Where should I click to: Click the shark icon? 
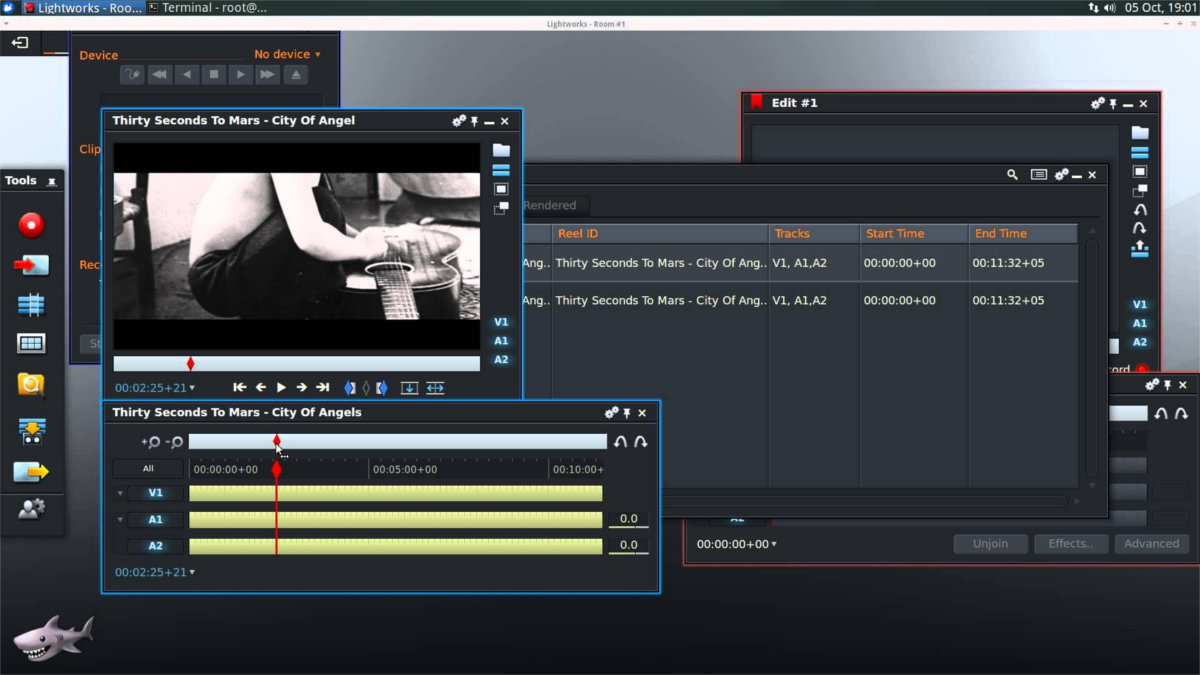(53, 636)
